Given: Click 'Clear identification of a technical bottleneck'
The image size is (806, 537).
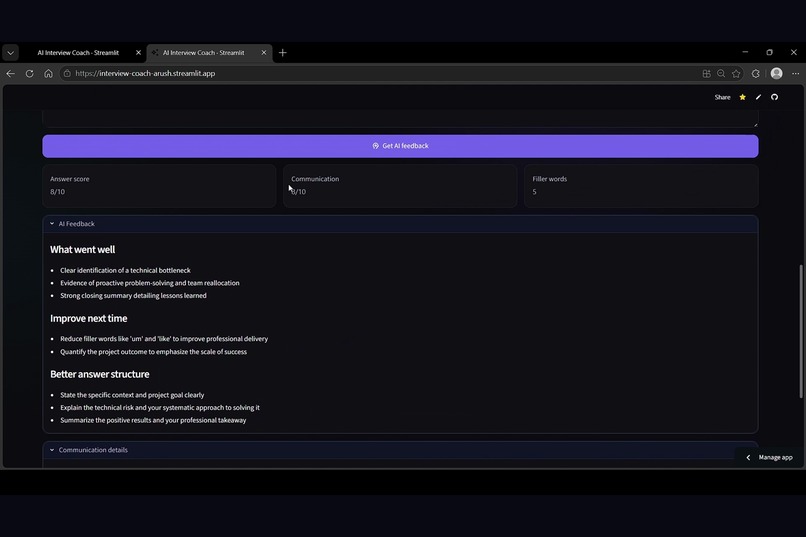Looking at the screenshot, I should (x=125, y=270).
